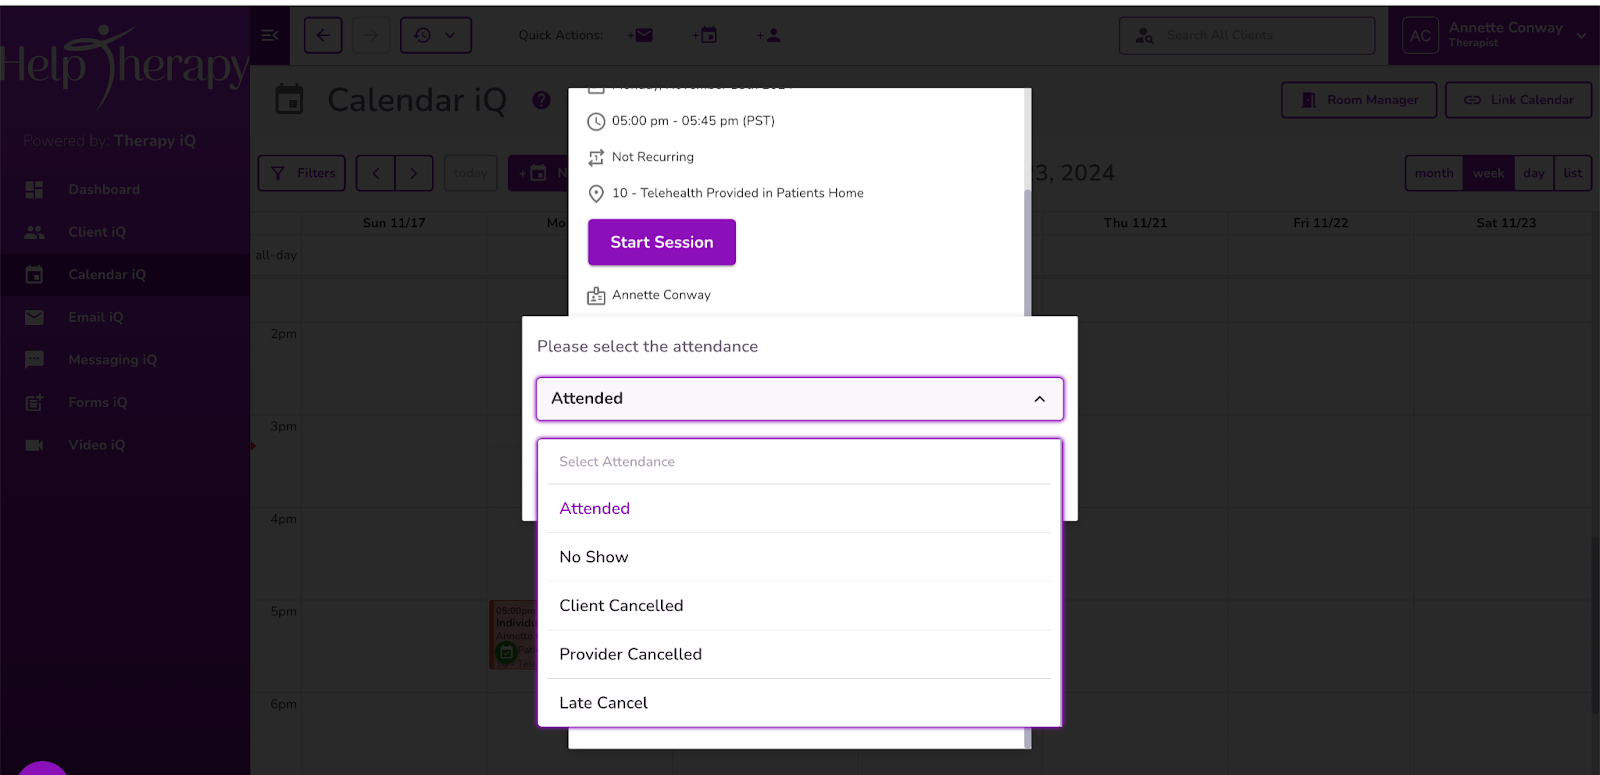Screen dimensions: 1600x775
Task: Click the quick action new email icon
Action: click(x=641, y=36)
